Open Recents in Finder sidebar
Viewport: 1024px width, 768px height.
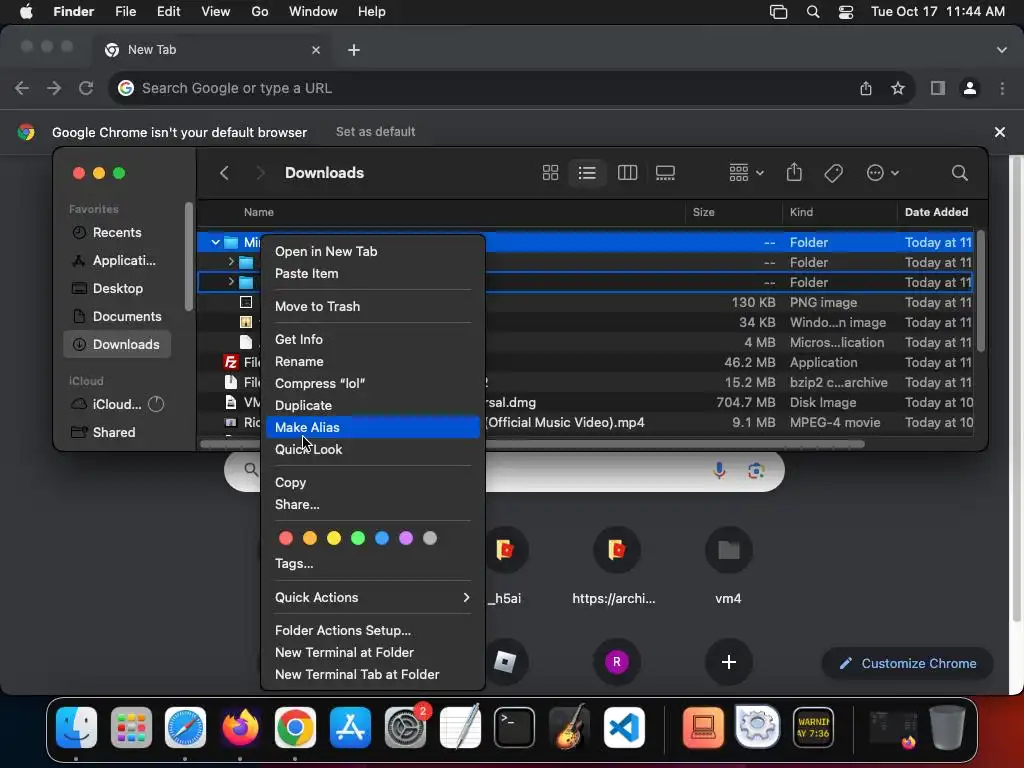pyautogui.click(x=117, y=232)
